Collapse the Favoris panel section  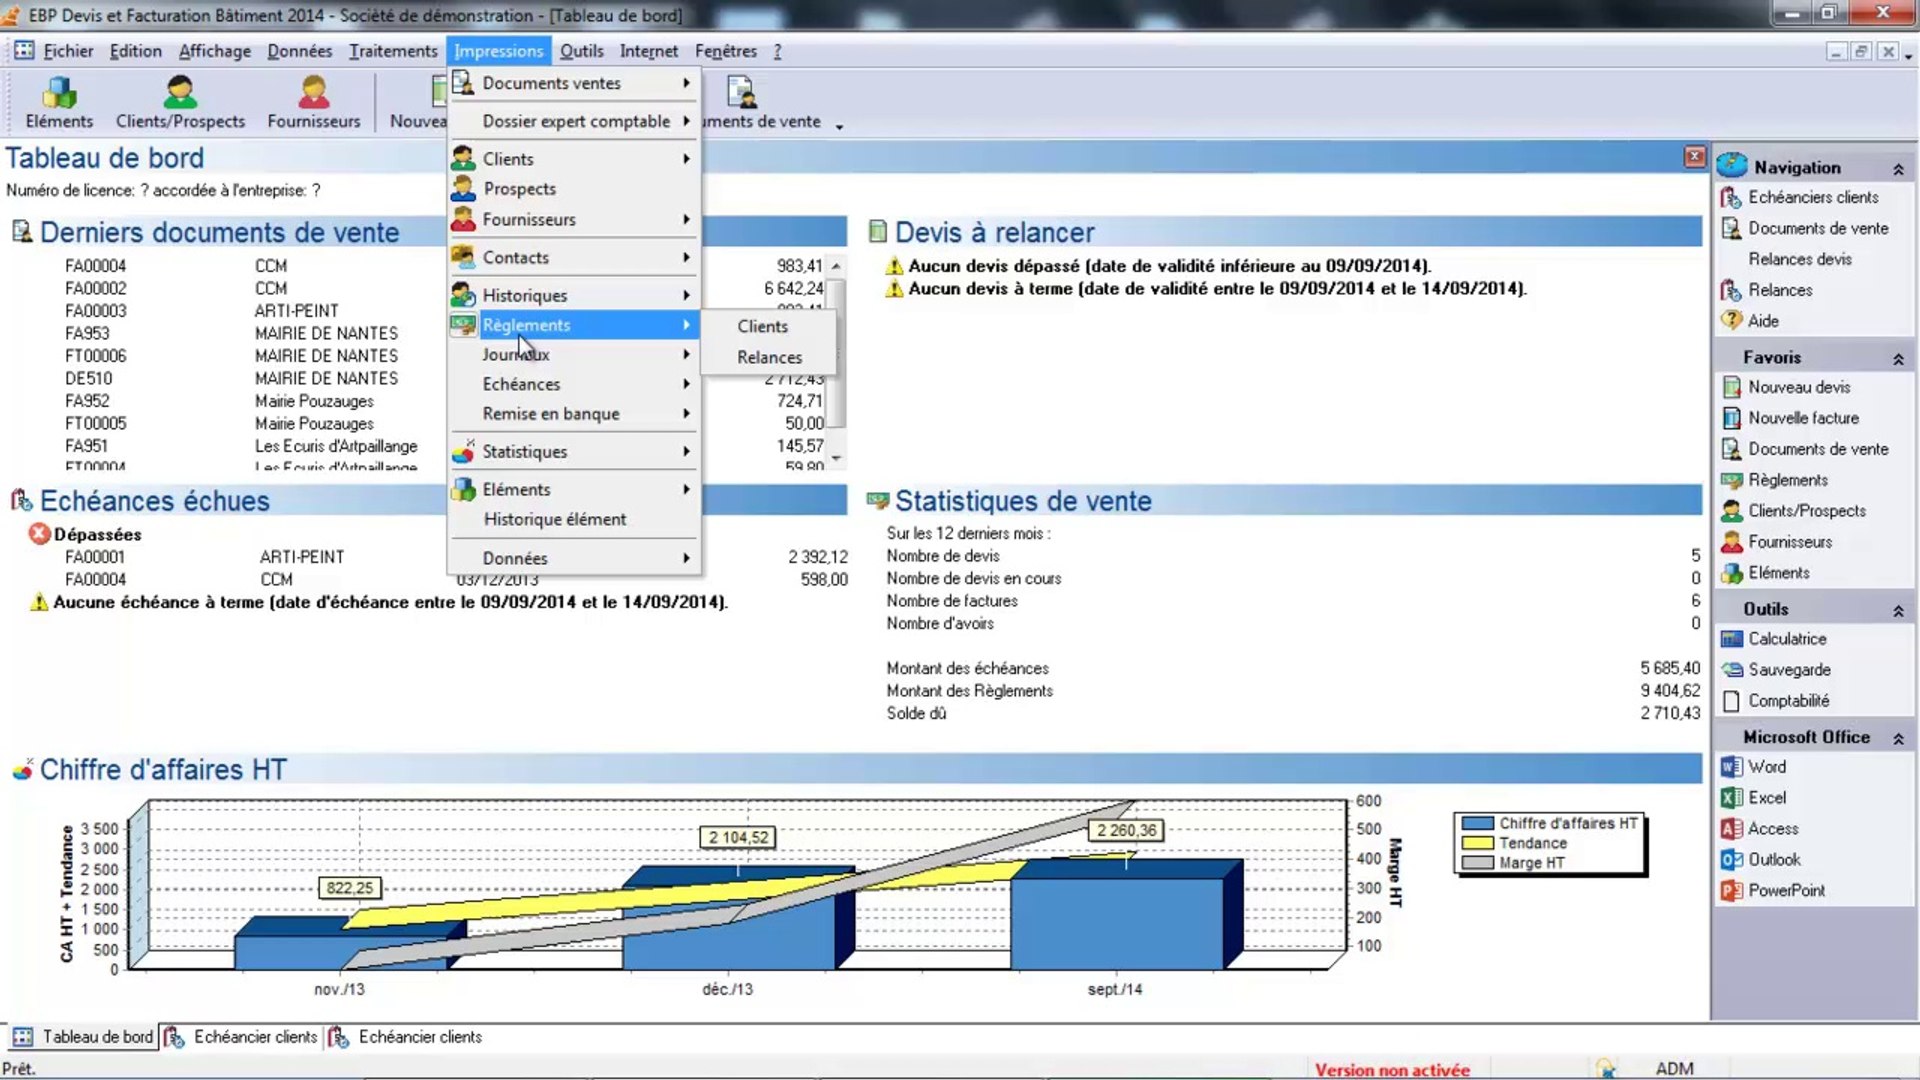point(1897,358)
